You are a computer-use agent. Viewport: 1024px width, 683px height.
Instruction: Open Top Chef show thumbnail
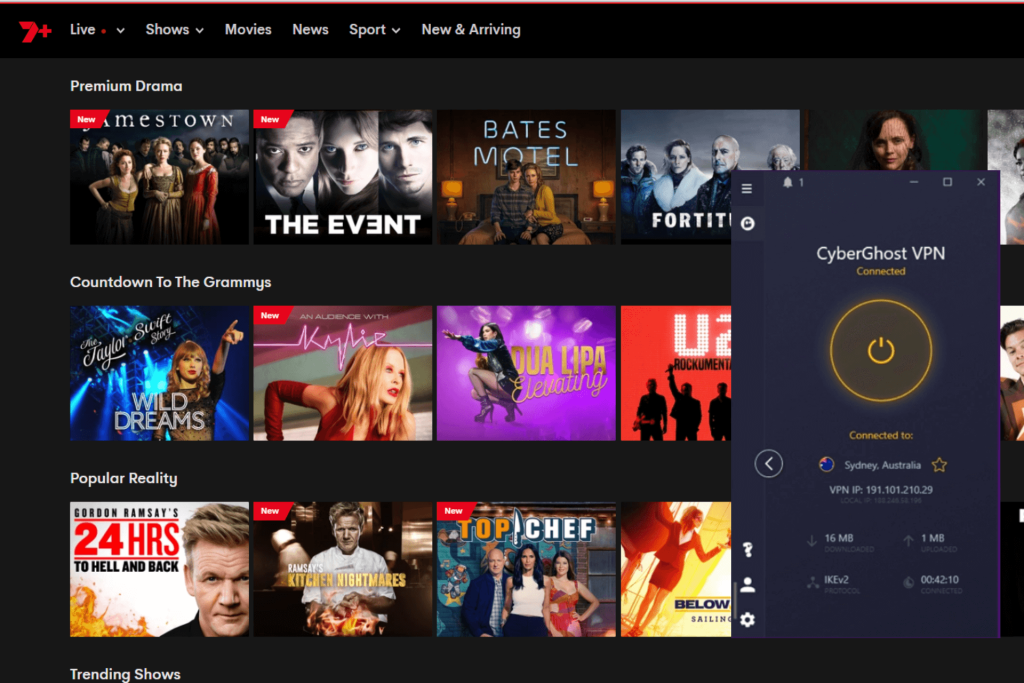[526, 569]
